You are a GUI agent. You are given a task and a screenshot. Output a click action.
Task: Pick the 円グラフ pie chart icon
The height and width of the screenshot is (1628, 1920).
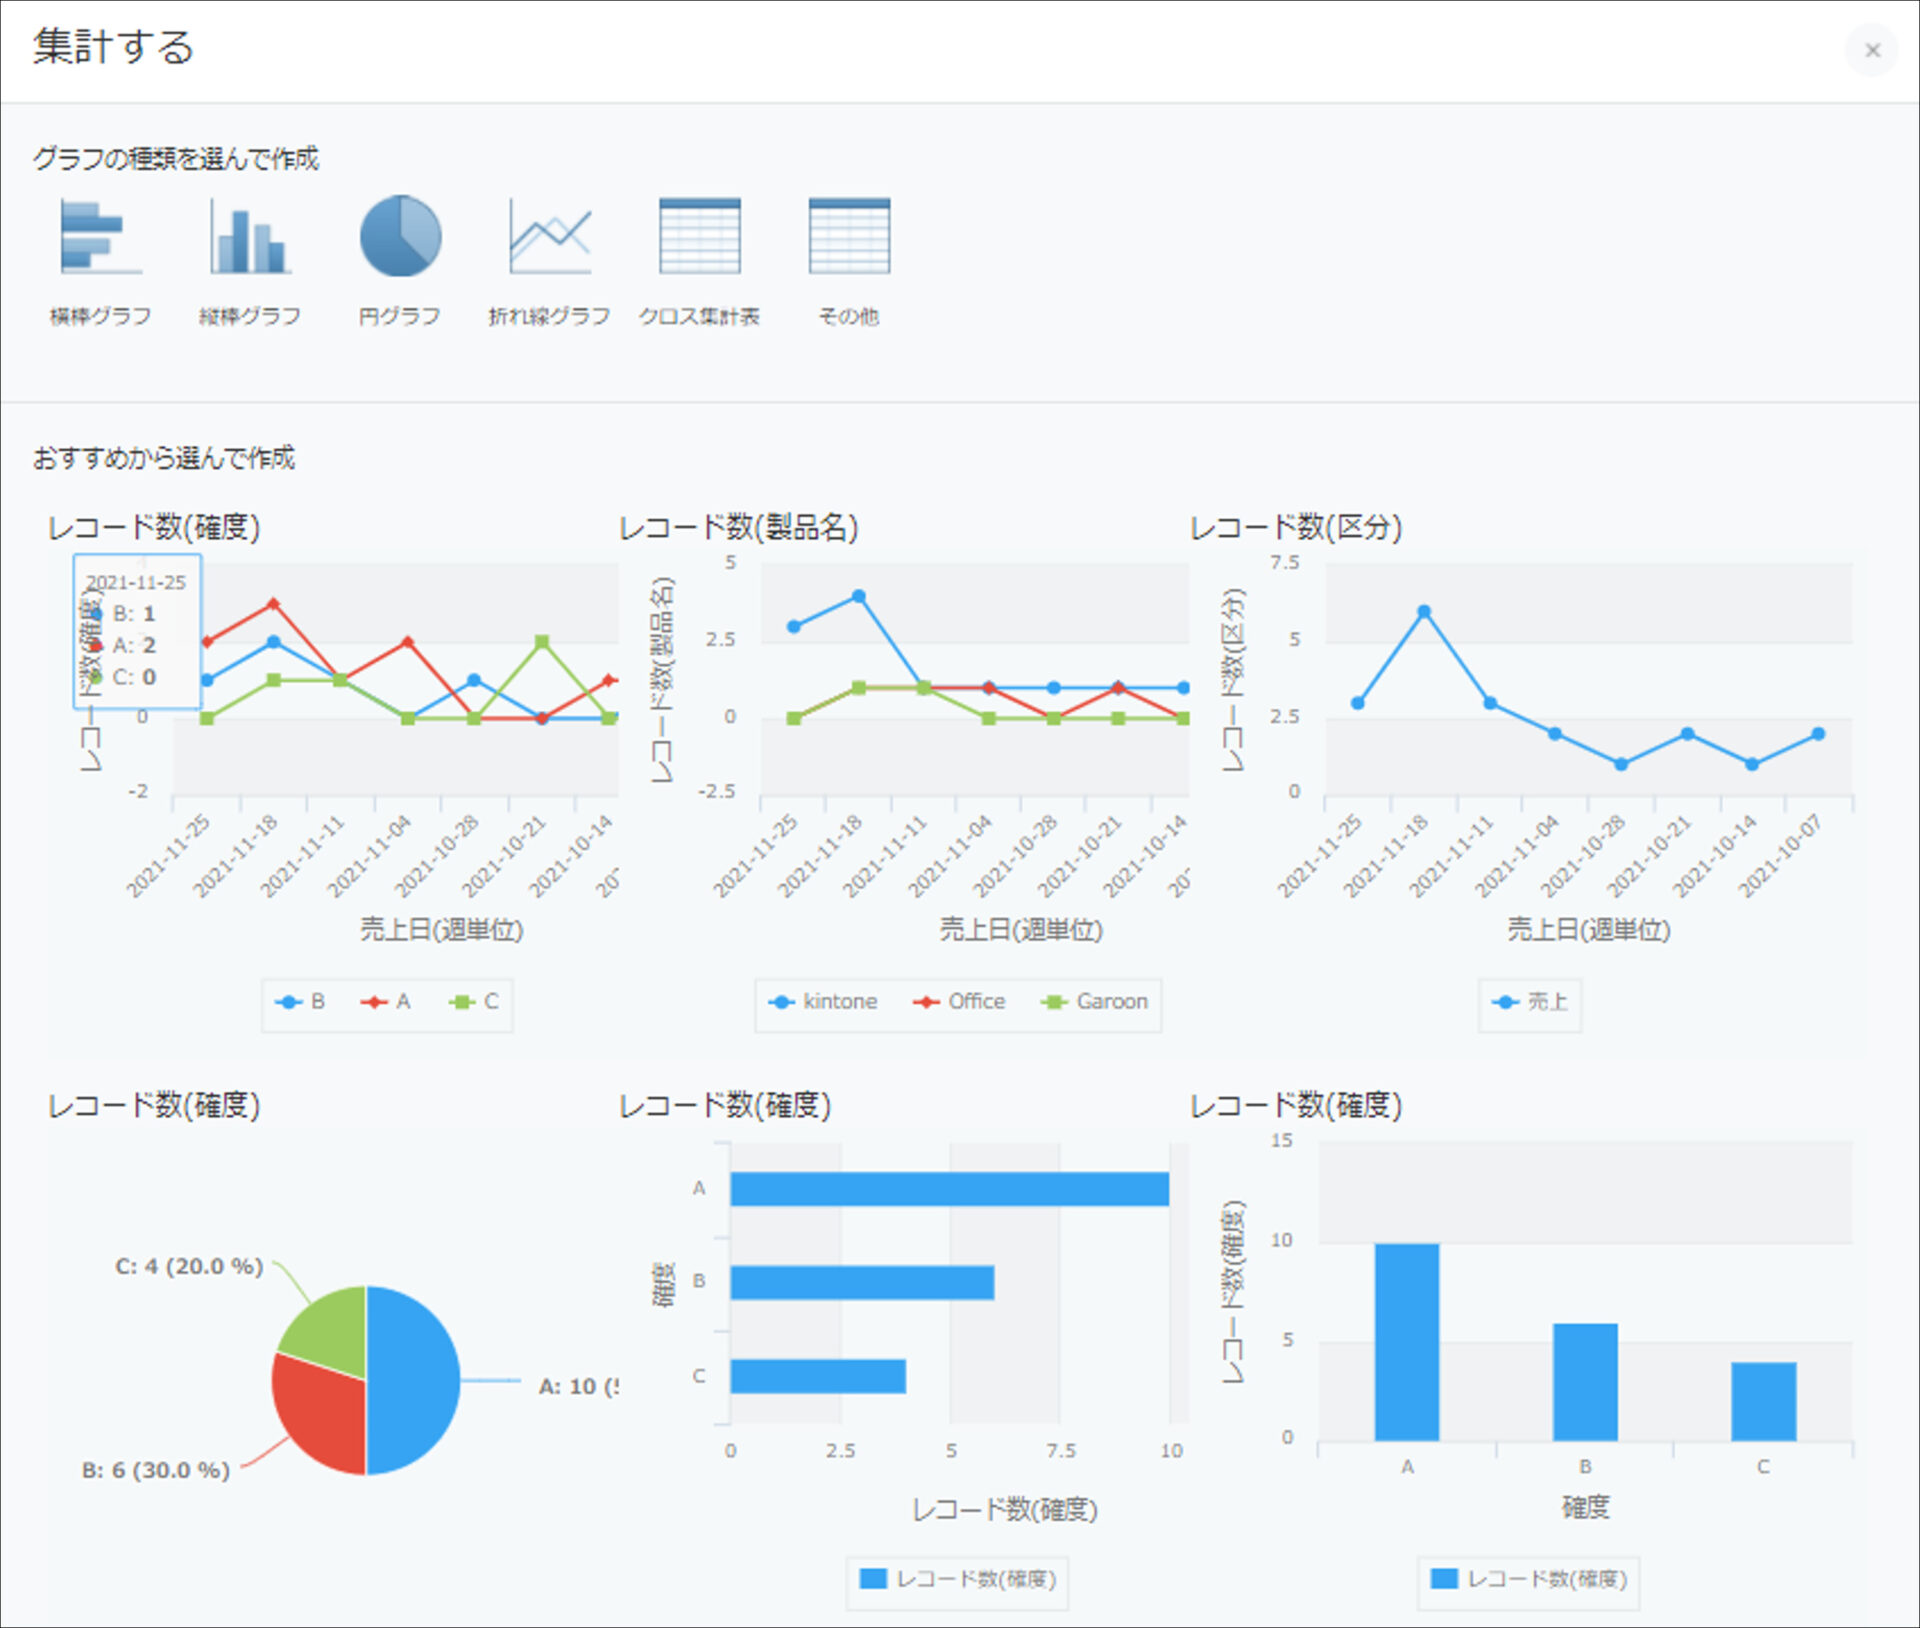pos(400,237)
